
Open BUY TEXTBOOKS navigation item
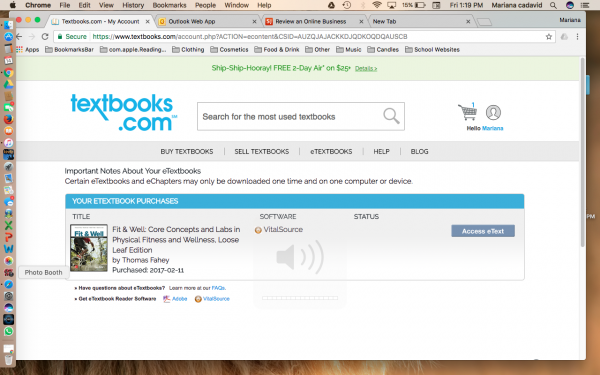pyautogui.click(x=187, y=152)
